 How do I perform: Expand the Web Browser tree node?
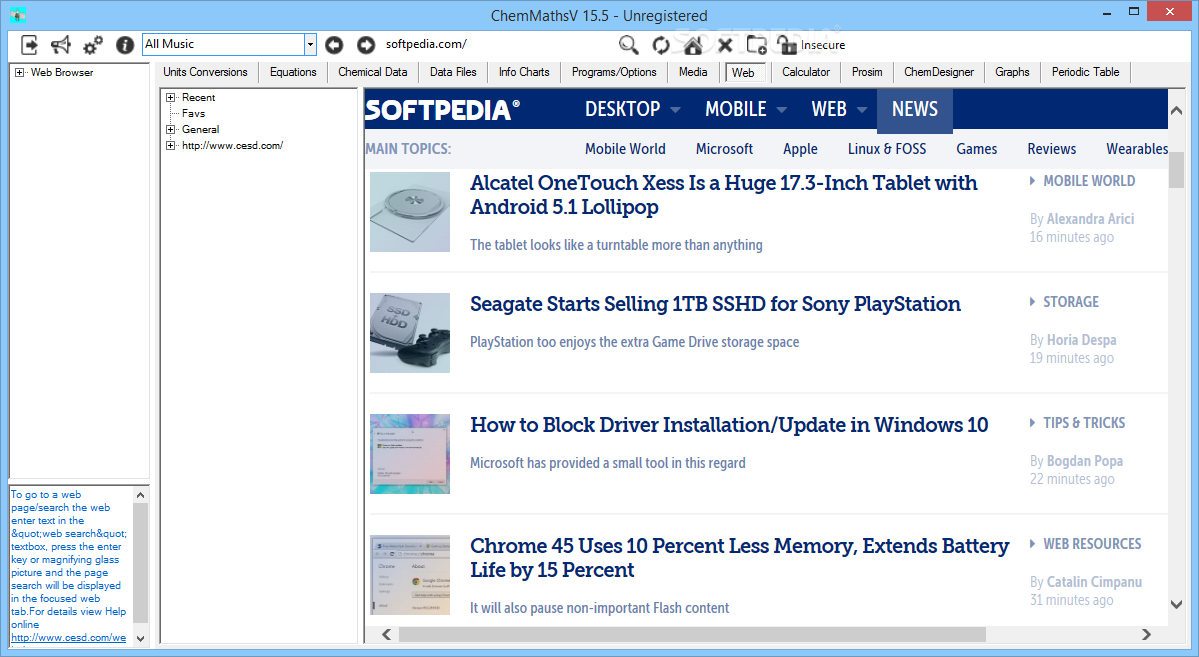[19, 73]
